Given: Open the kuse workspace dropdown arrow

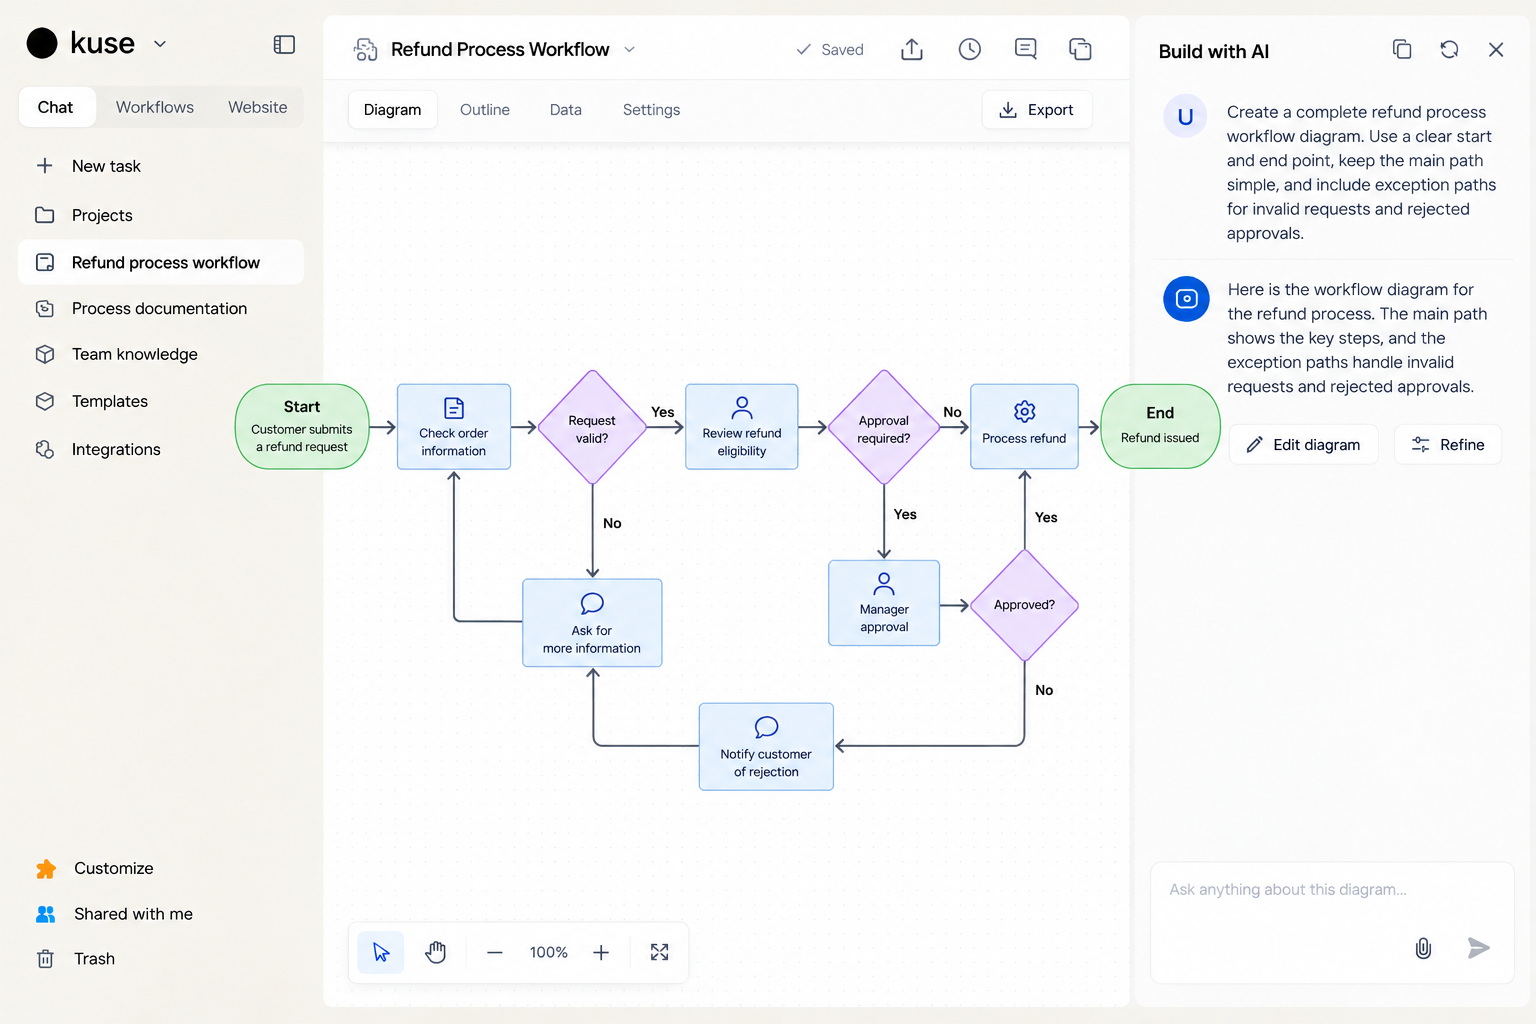Looking at the screenshot, I should [x=160, y=44].
